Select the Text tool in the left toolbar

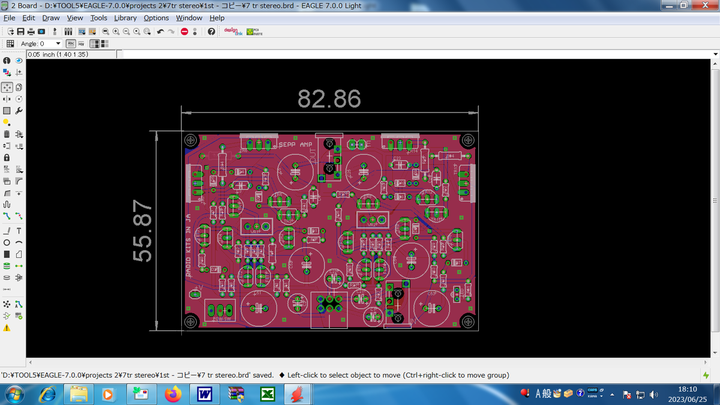coord(19,230)
